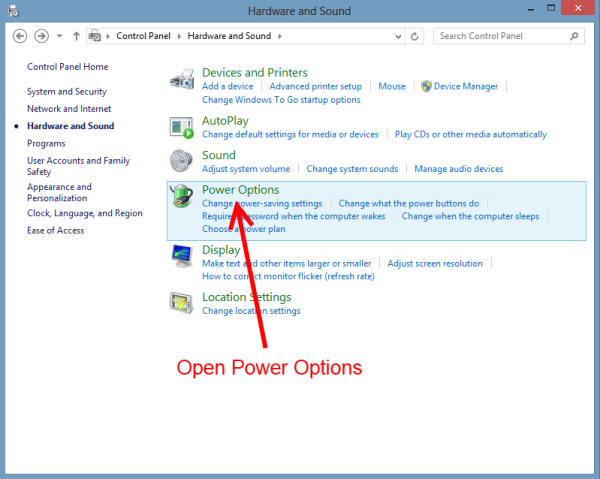Image resolution: width=600 pixels, height=479 pixels.
Task: Maximize the Hardware and Sound window
Action: [551, 8]
